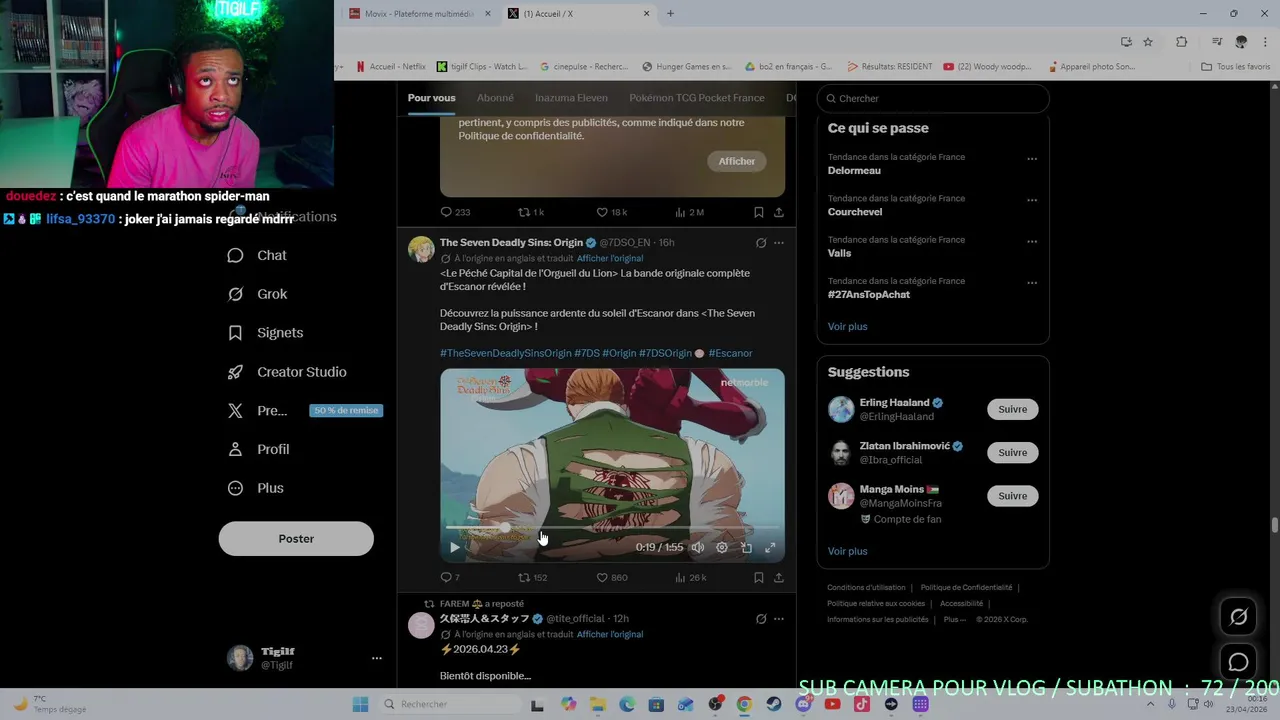Viewport: 1280px width, 720px height.
Task: Switch to the Inazuma Eleven tab
Action: tap(571, 98)
